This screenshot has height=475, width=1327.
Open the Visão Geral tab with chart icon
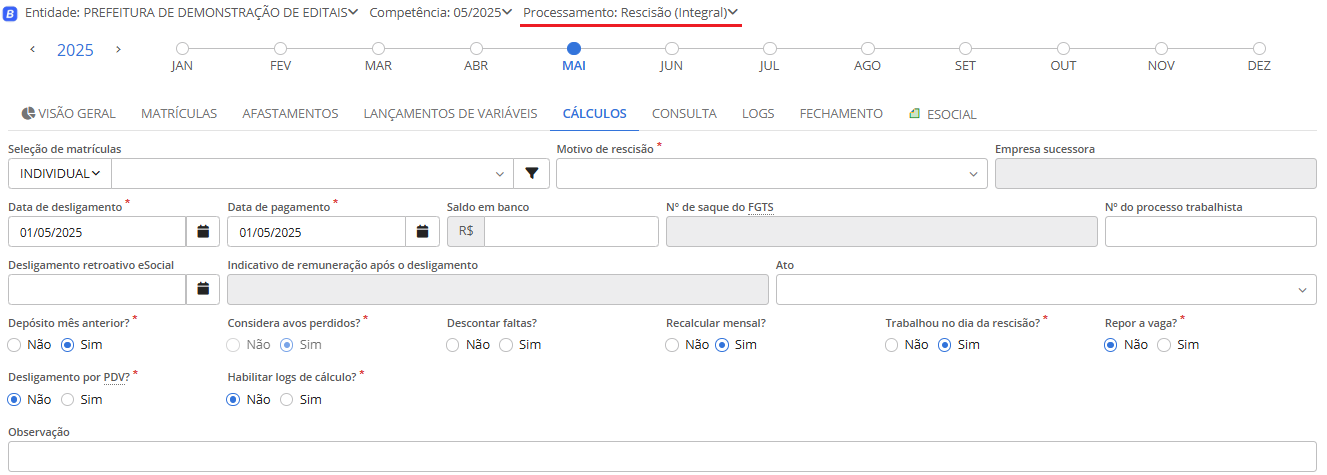point(68,114)
